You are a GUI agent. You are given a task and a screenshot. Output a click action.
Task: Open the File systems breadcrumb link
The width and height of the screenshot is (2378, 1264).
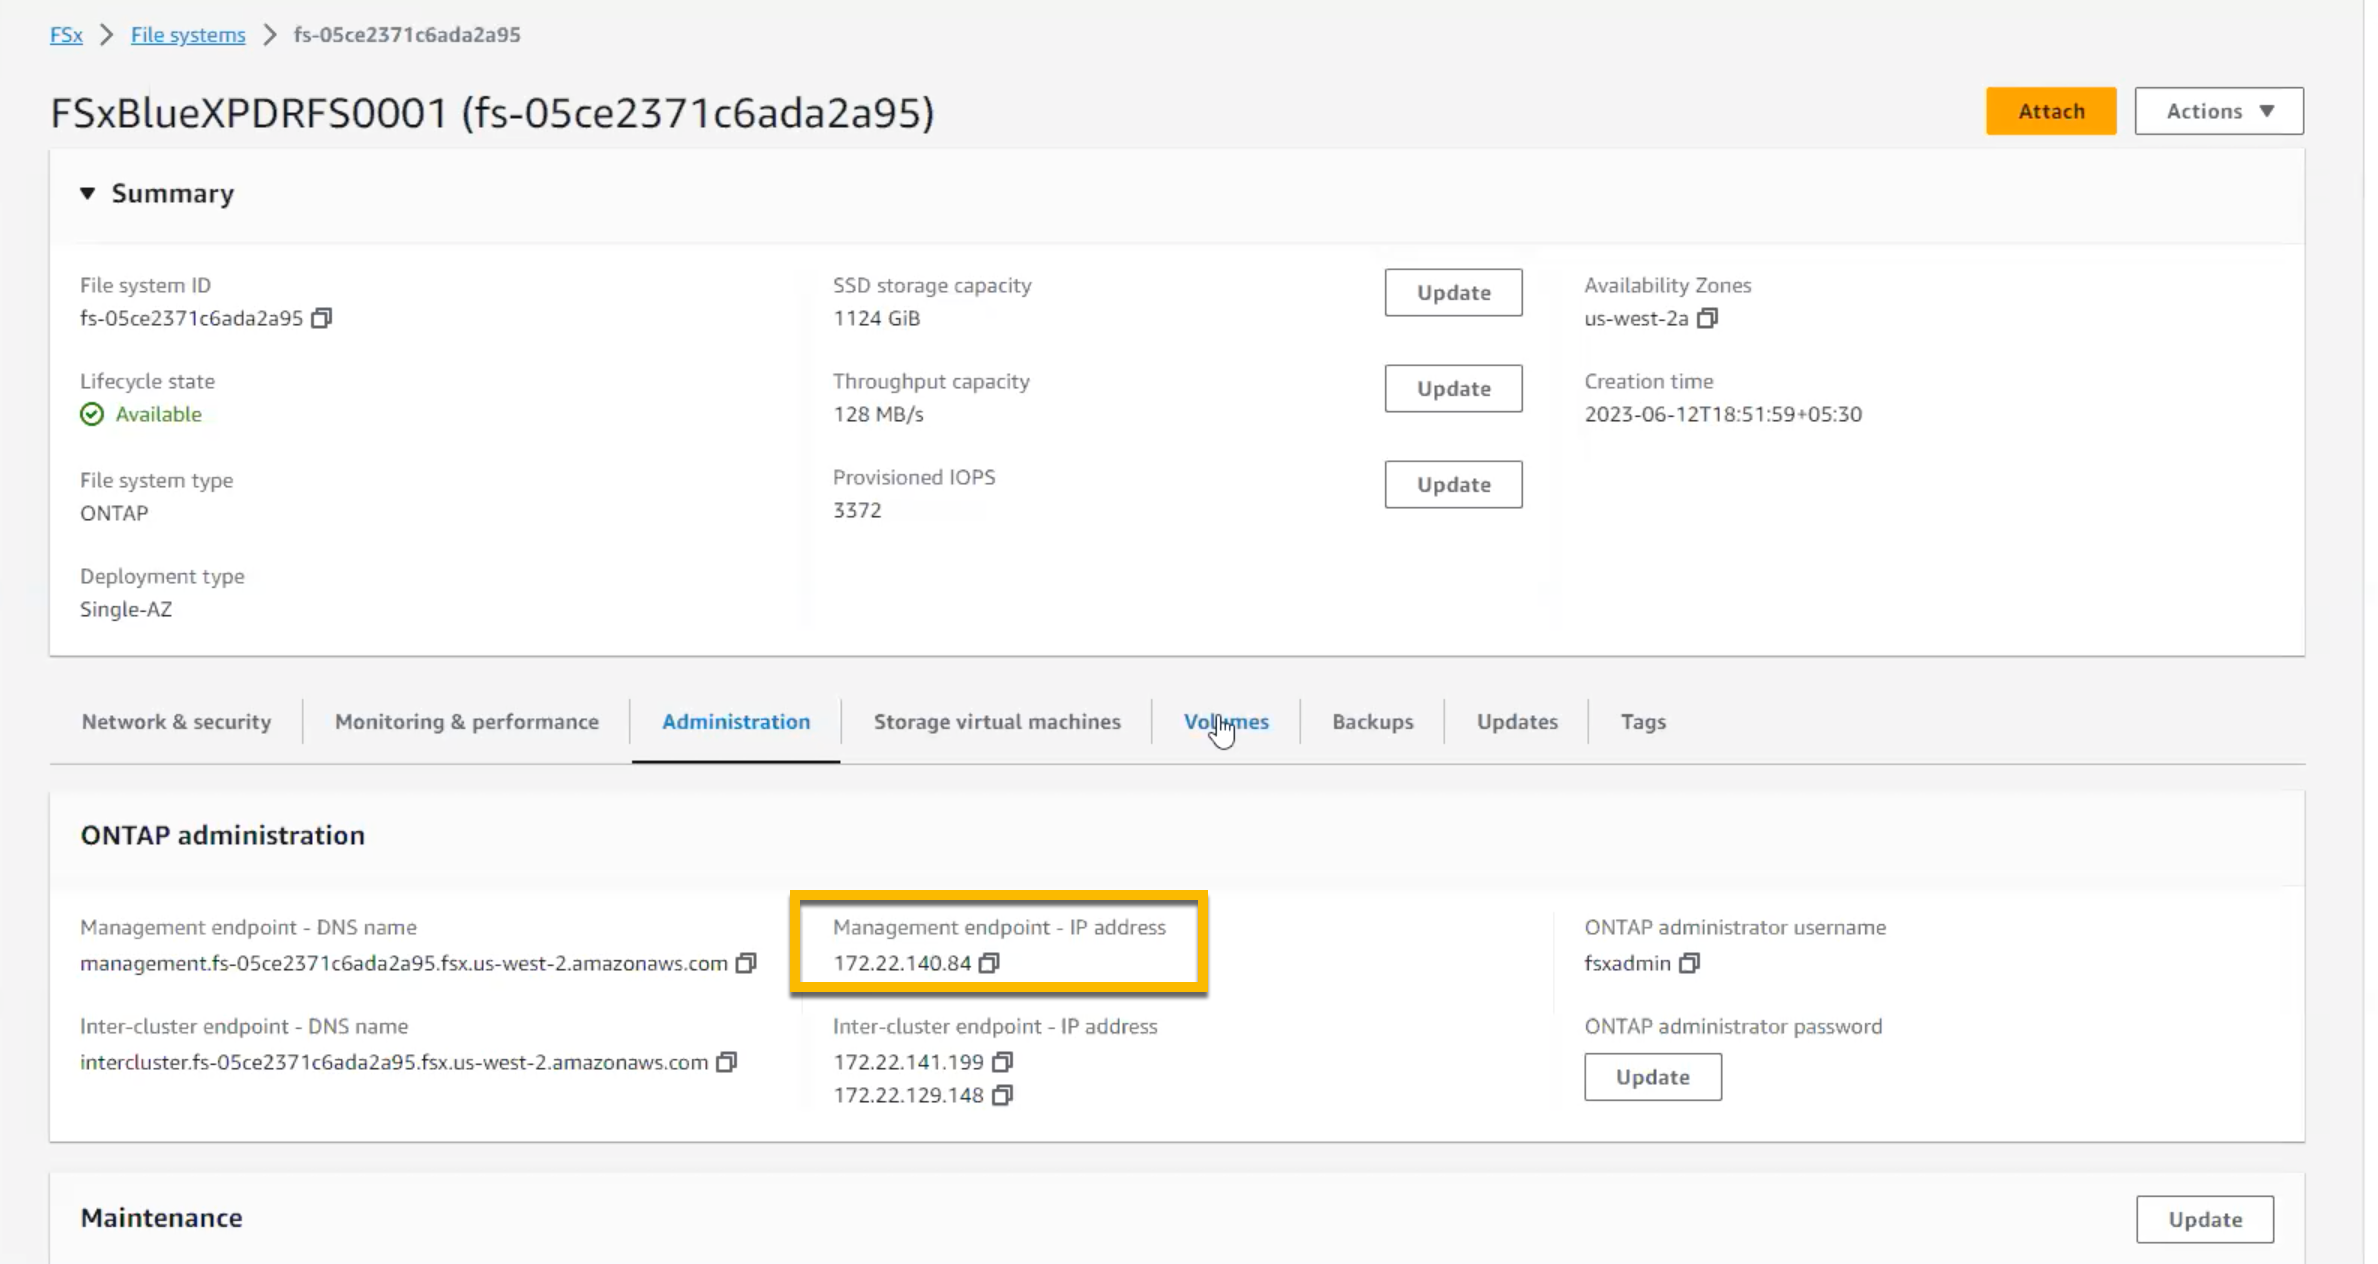(188, 35)
